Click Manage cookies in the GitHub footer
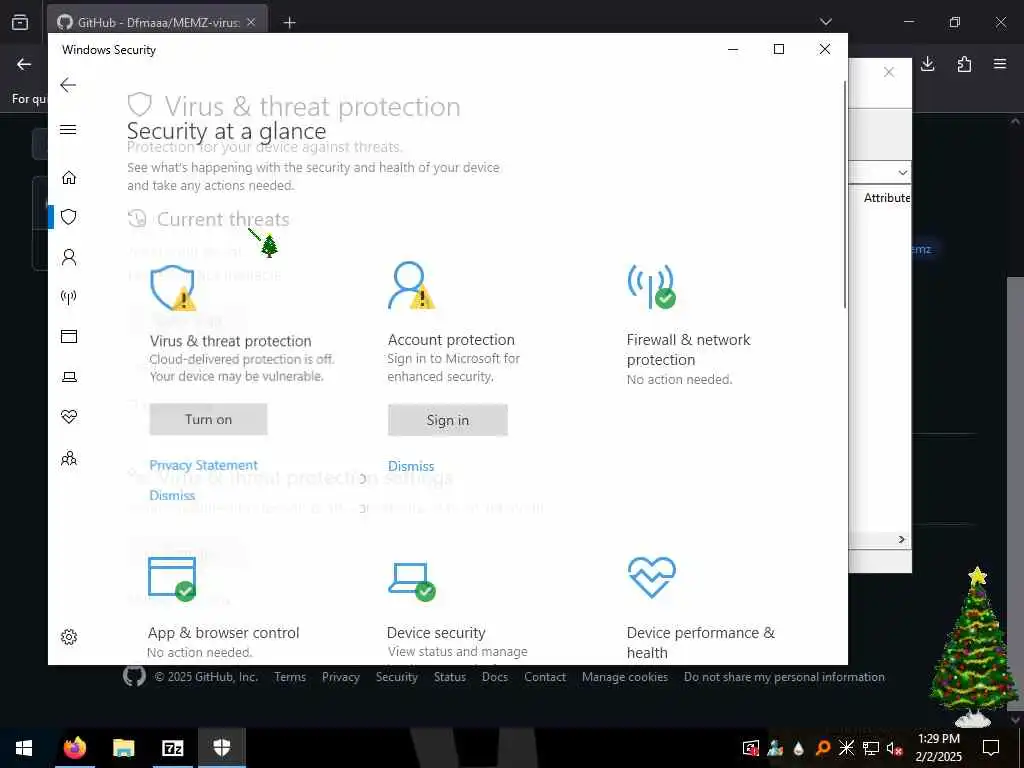The height and width of the screenshot is (768, 1024). 625,677
